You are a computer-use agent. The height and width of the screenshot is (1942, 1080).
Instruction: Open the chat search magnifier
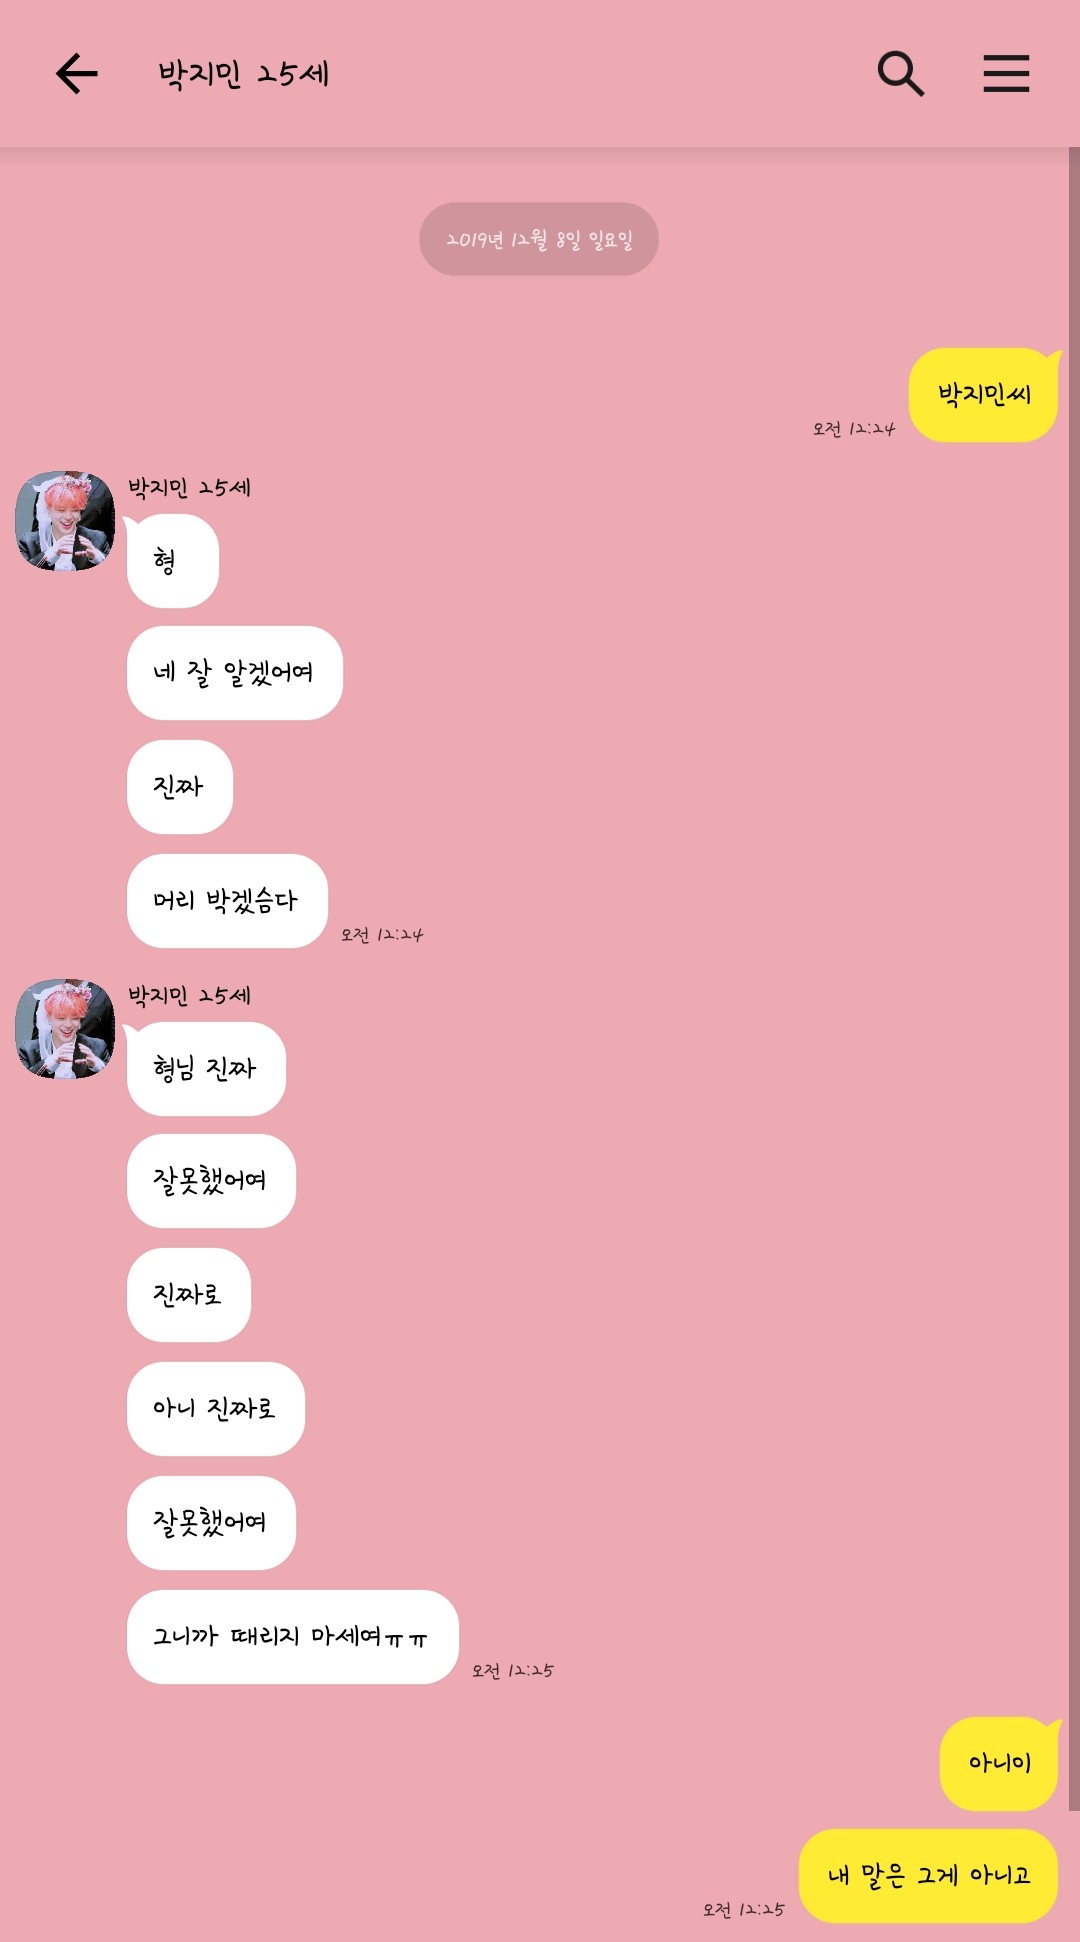(900, 74)
